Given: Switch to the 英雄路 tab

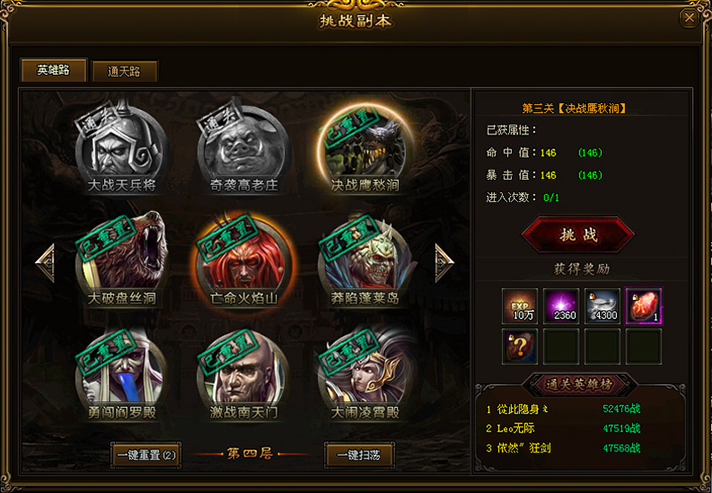Looking at the screenshot, I should 54,70.
